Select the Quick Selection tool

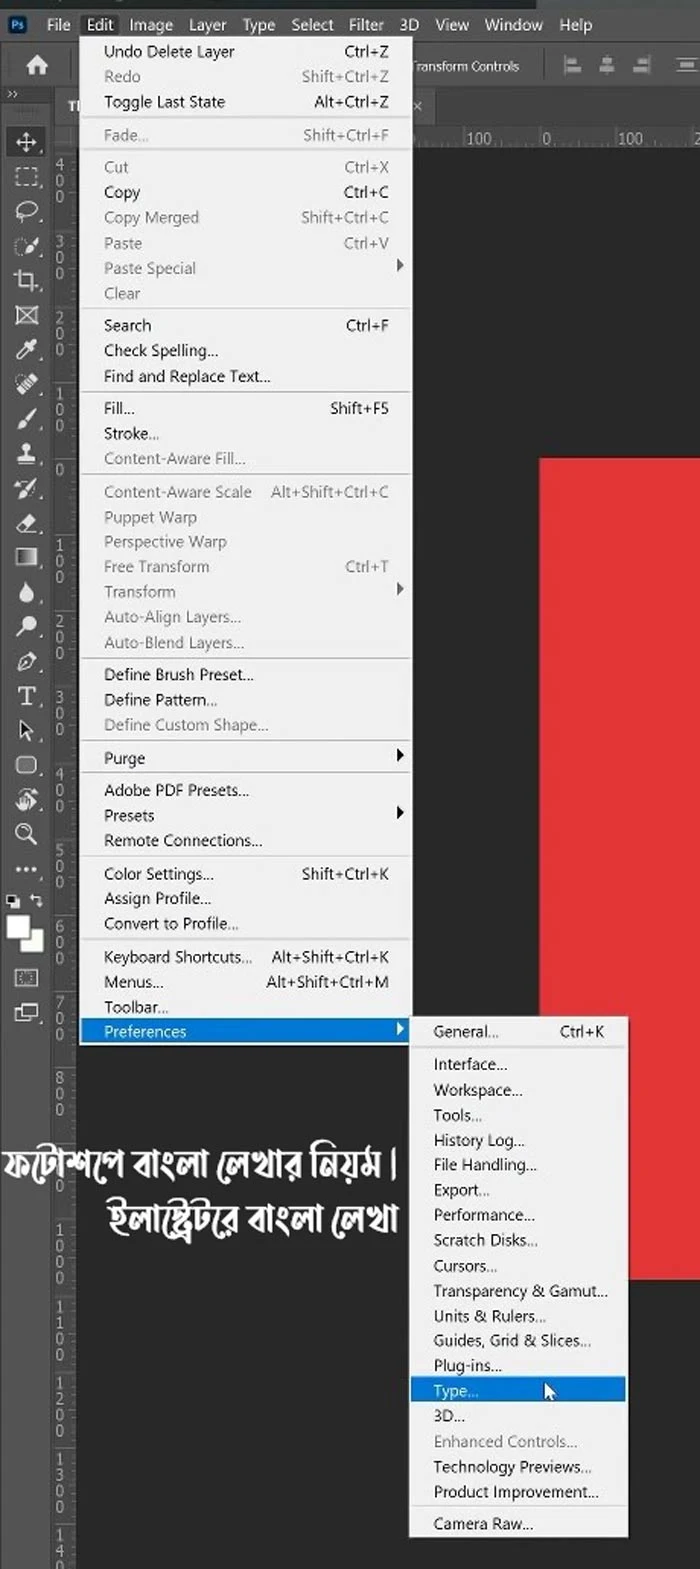[27, 246]
